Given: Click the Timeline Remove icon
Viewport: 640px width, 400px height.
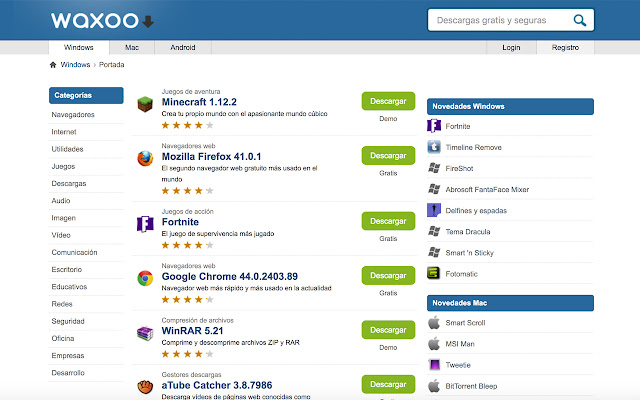Looking at the screenshot, I should (x=434, y=147).
